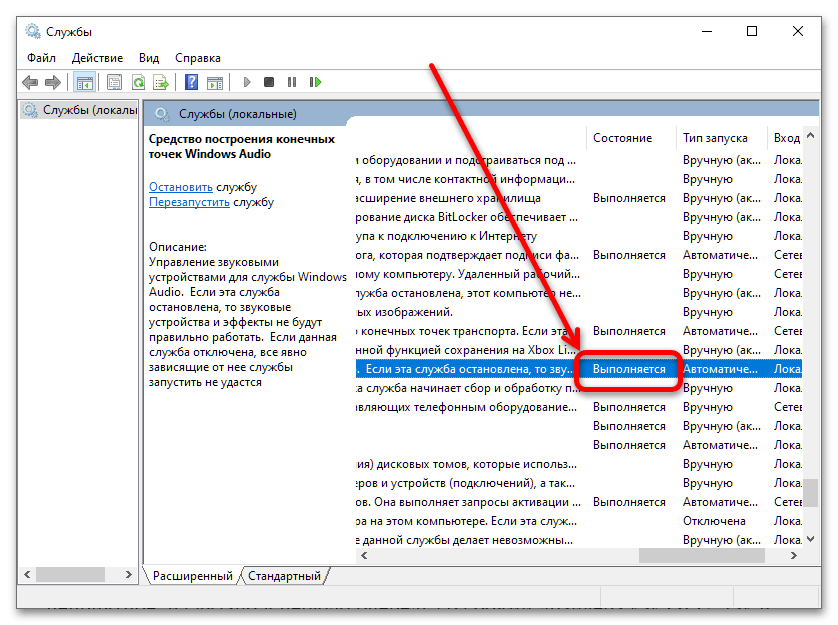This screenshot has height=625, width=838.
Task: Open the Файл menu
Action: coord(41,58)
